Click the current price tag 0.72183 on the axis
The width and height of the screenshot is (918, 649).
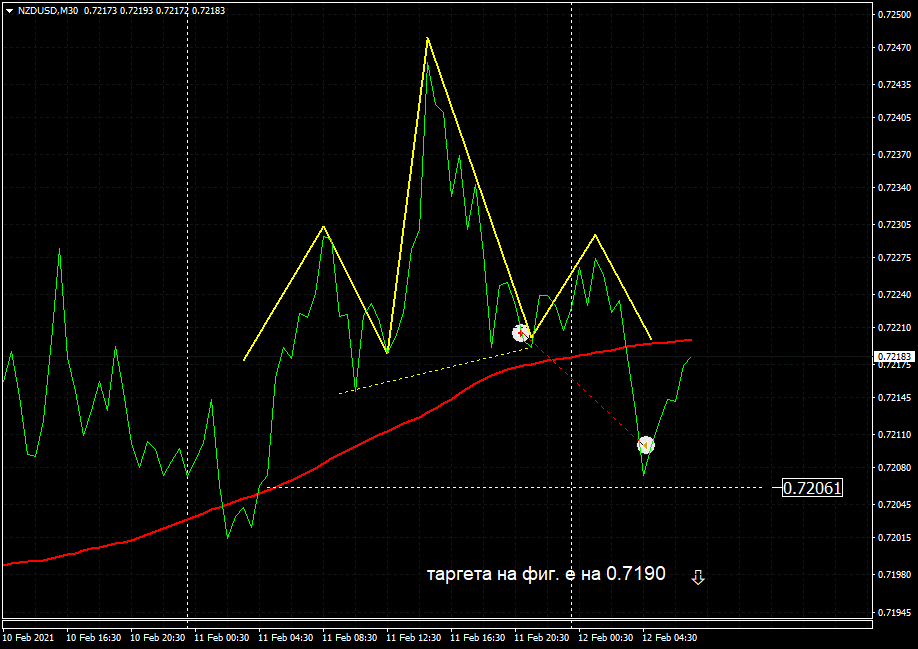(895, 356)
